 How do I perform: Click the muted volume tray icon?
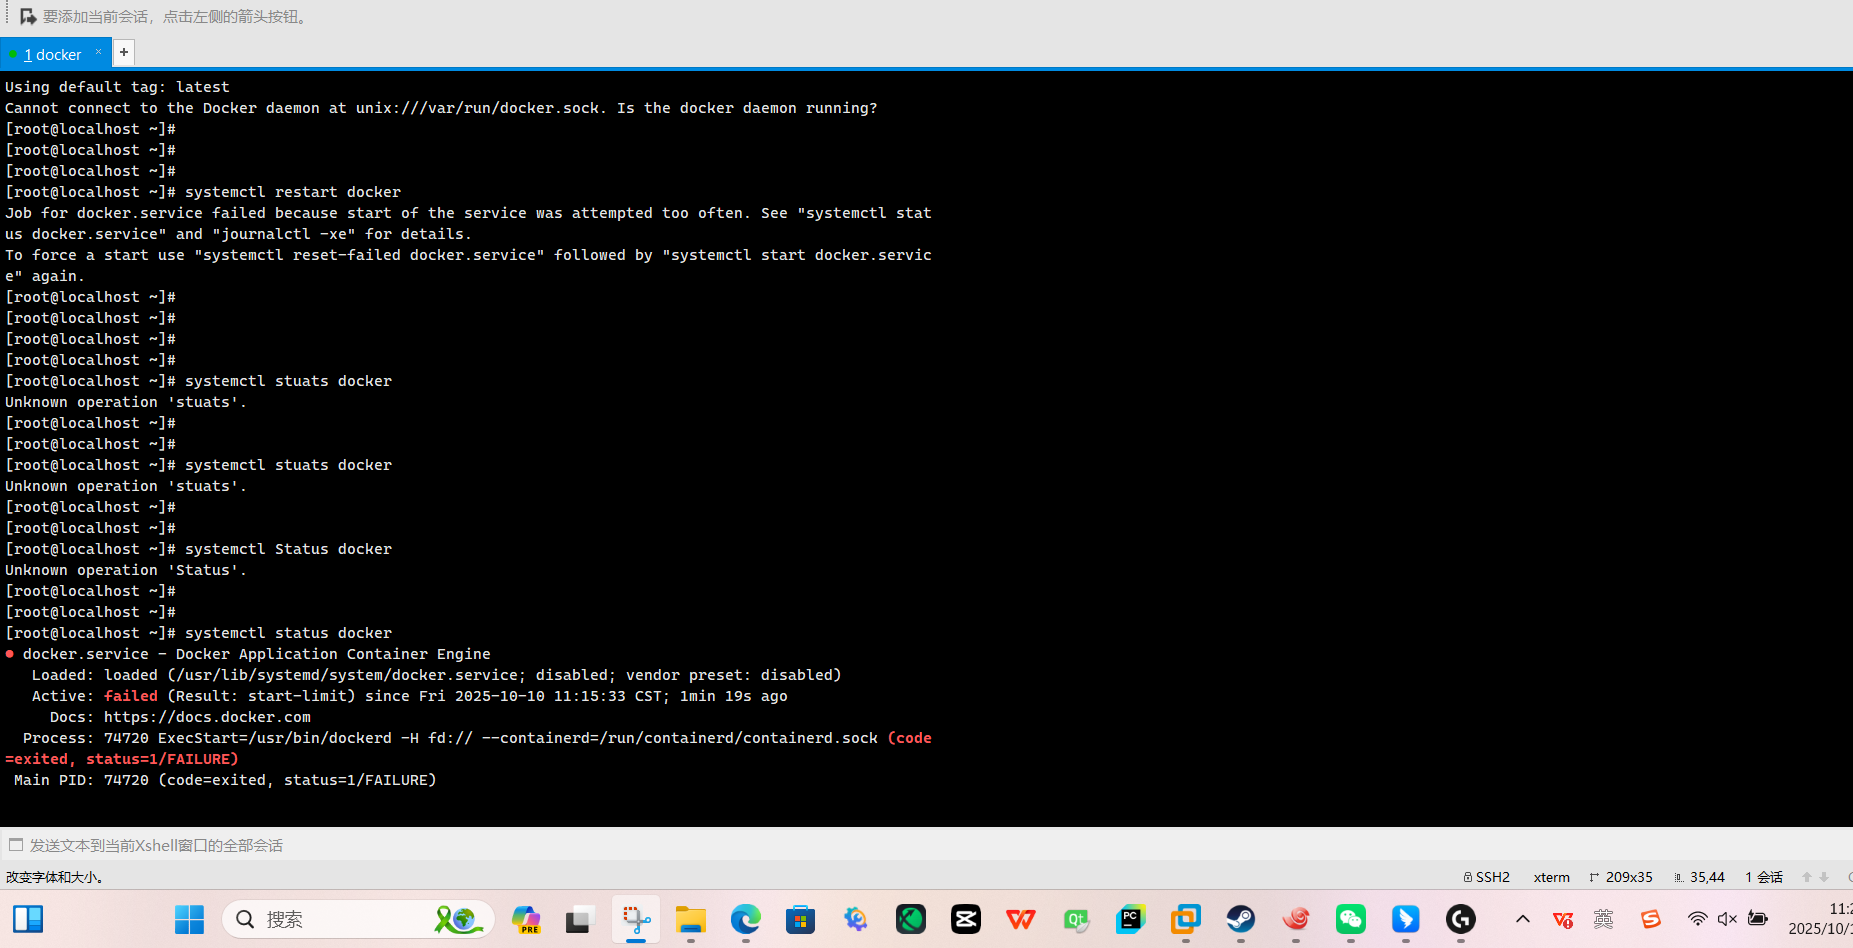tap(1727, 919)
